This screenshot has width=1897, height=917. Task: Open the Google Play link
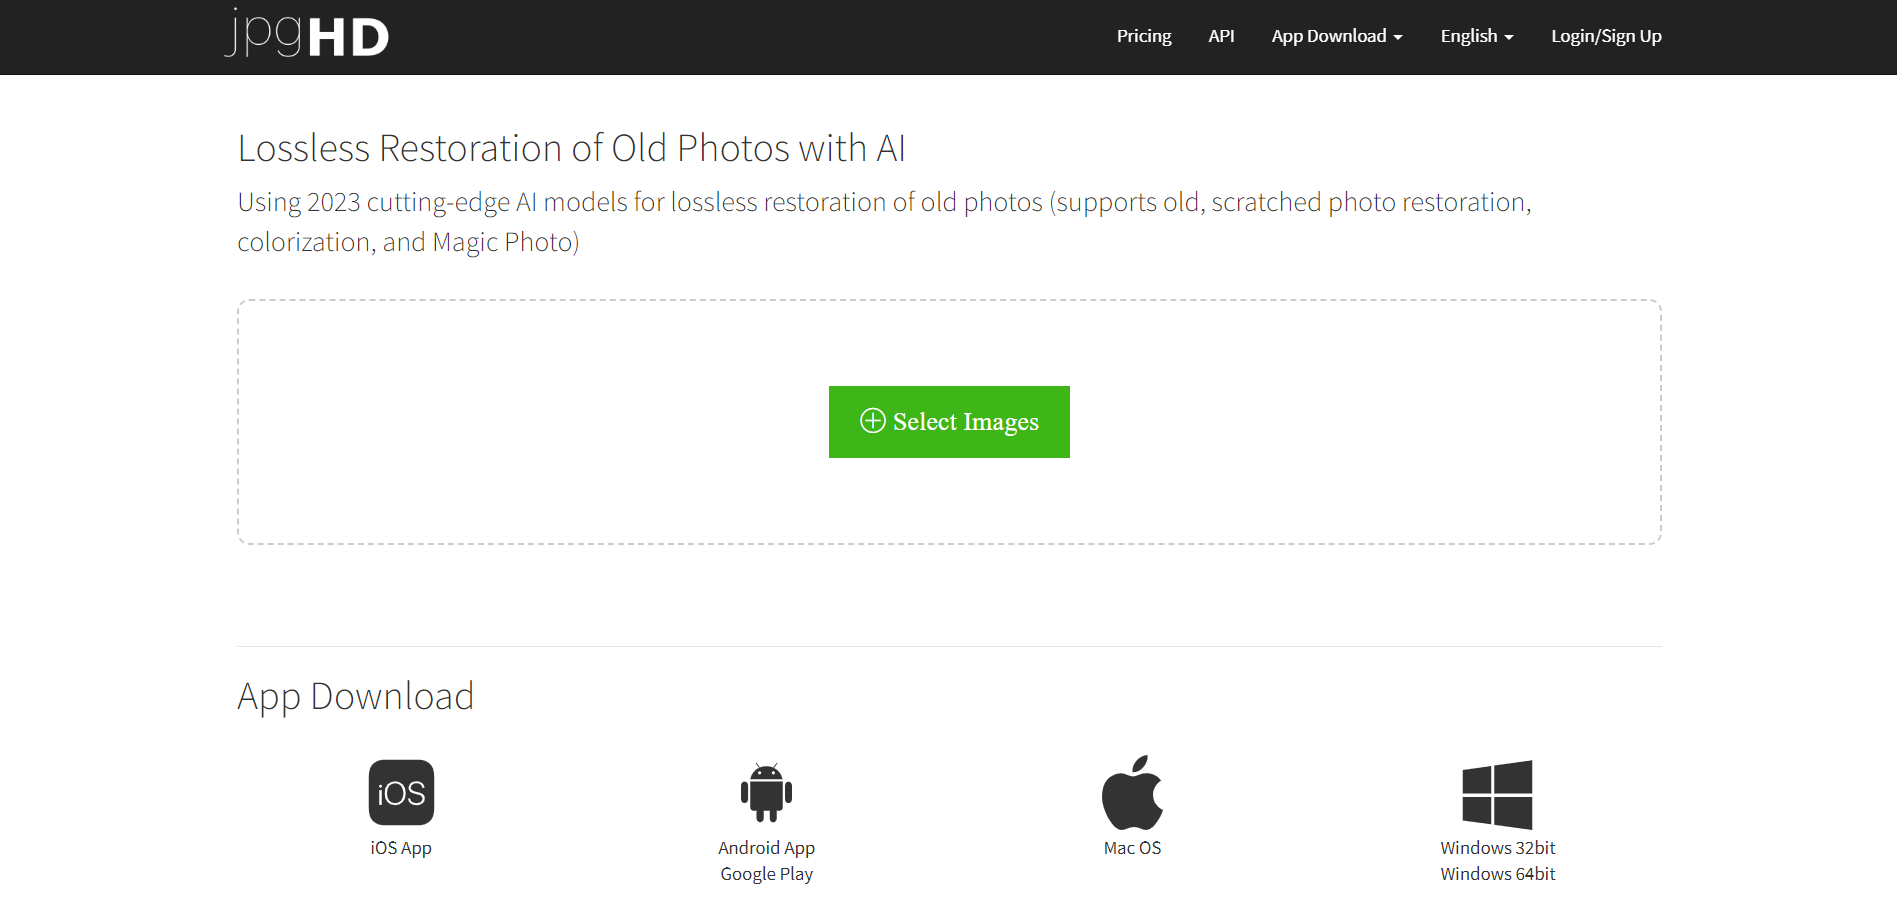point(766,873)
